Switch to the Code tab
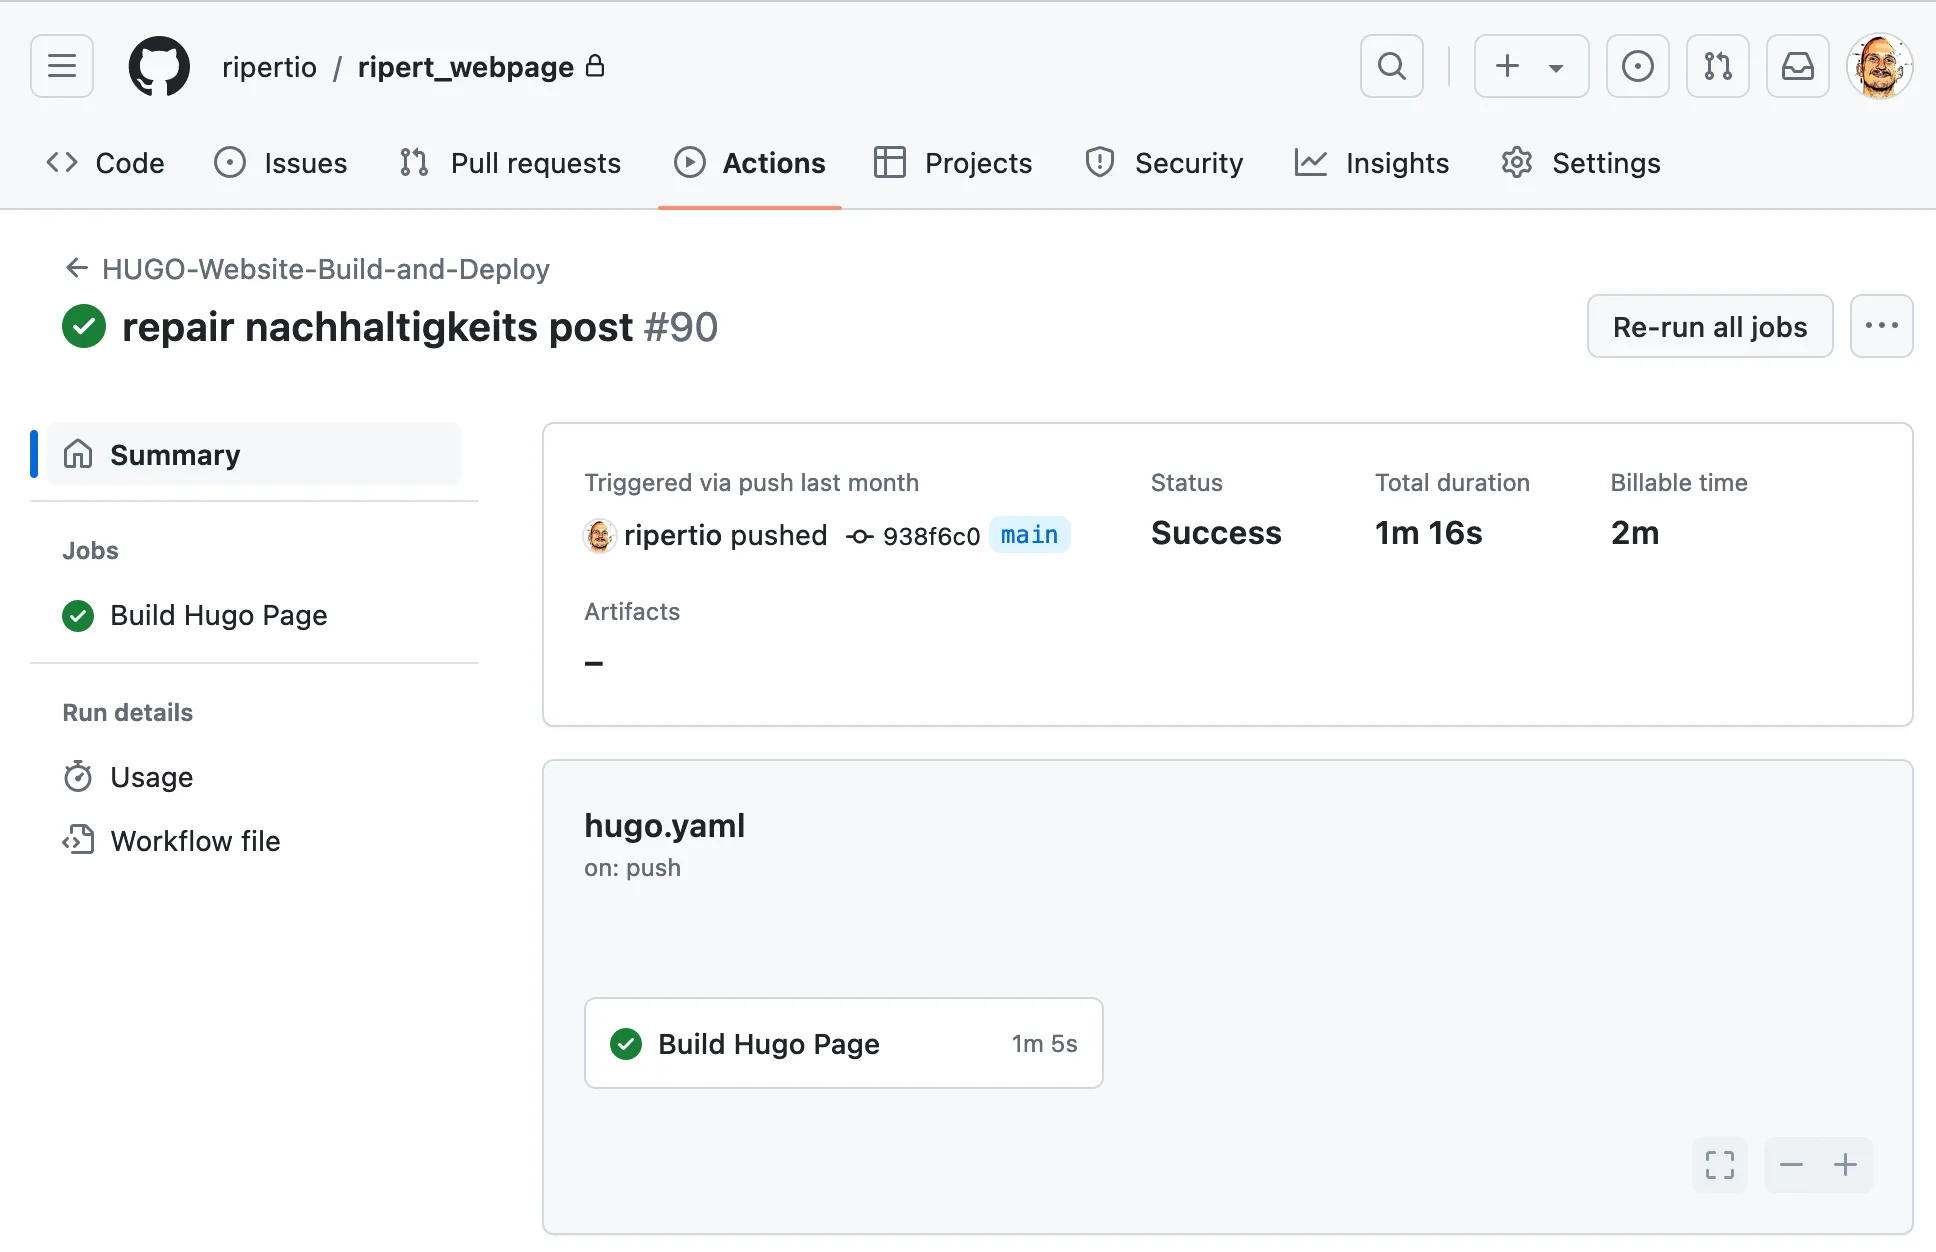 105,162
